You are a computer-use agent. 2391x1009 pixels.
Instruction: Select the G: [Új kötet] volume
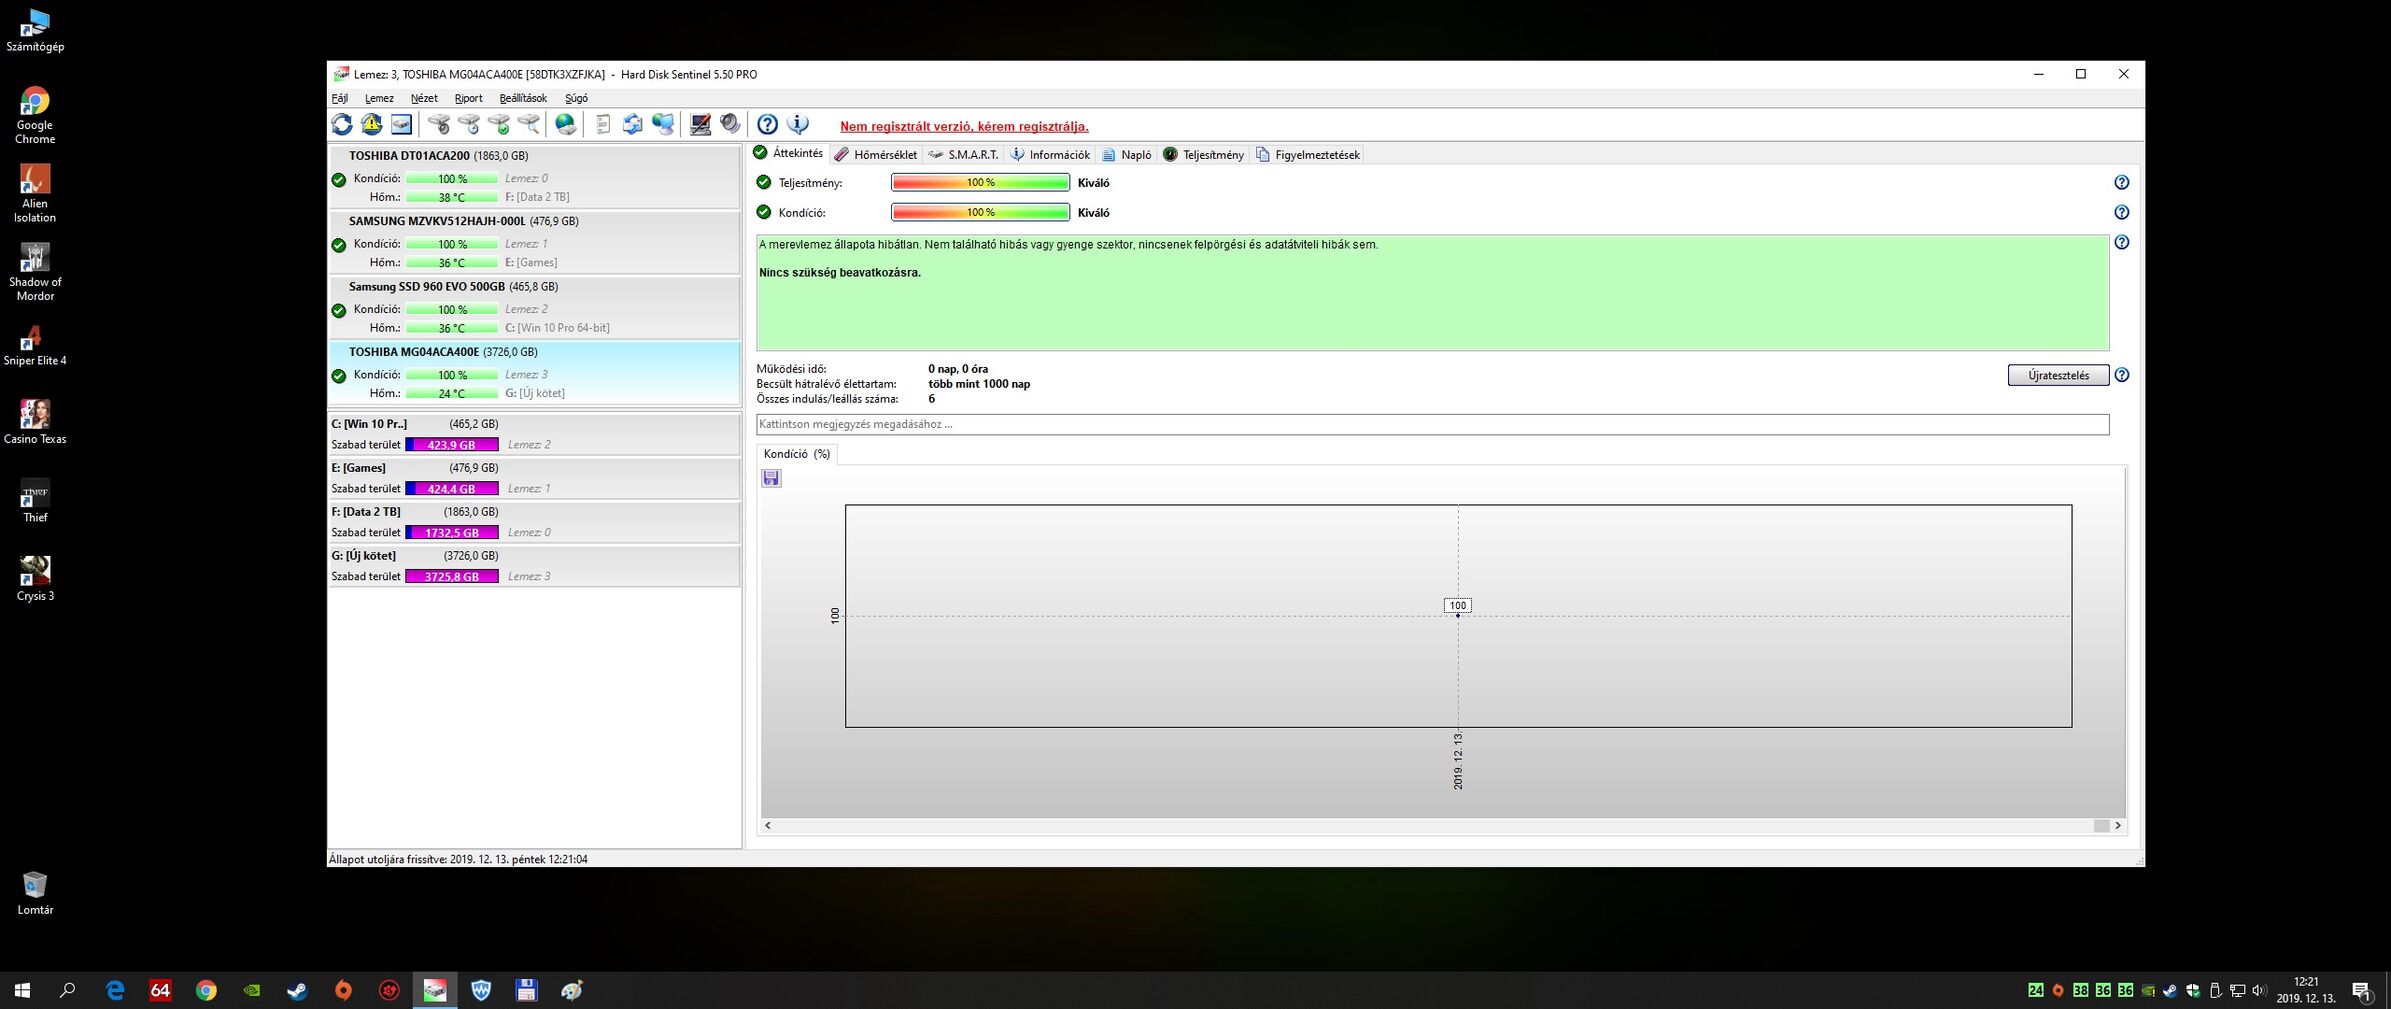(534, 566)
